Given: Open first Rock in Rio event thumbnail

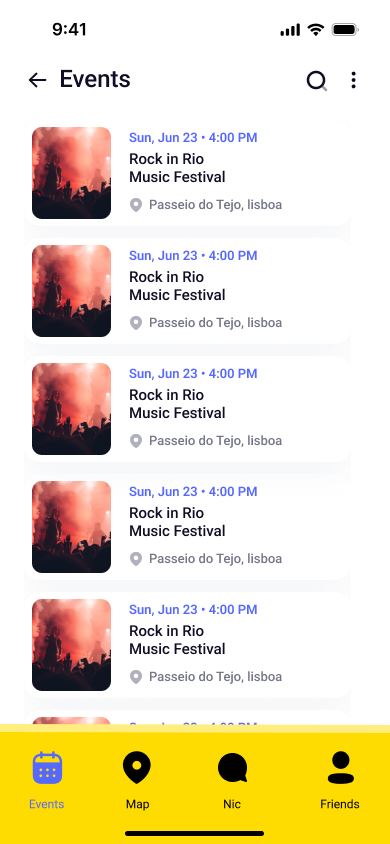Looking at the screenshot, I should (x=72, y=173).
